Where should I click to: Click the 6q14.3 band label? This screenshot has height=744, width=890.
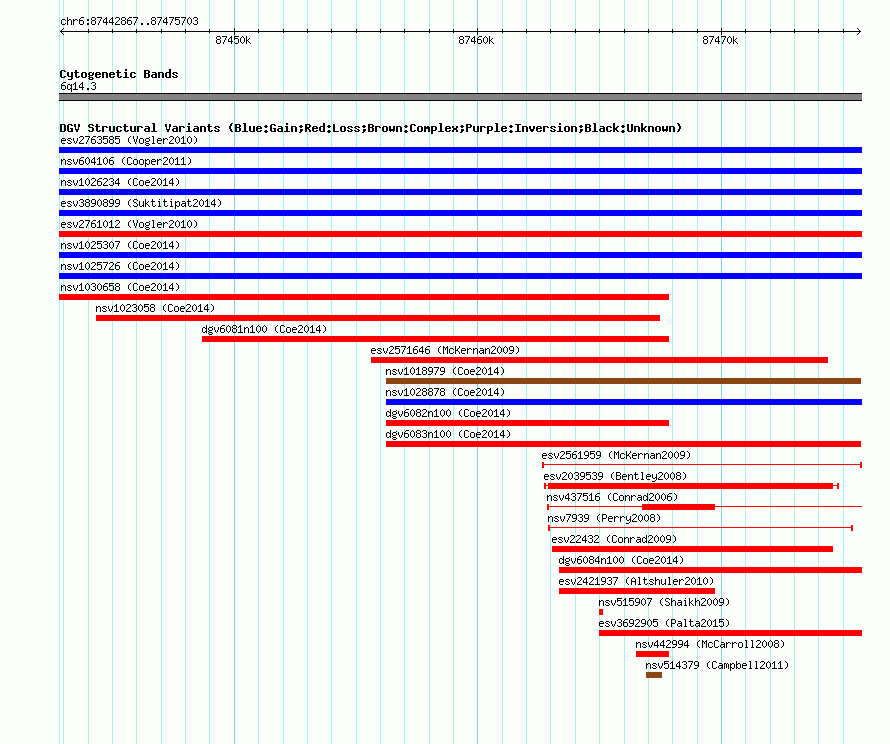click(x=78, y=86)
